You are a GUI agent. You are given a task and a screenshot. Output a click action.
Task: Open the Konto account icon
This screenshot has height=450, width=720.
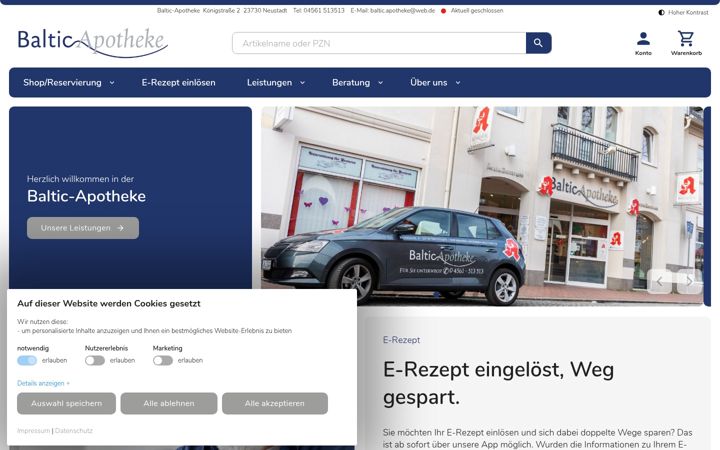pos(643,44)
